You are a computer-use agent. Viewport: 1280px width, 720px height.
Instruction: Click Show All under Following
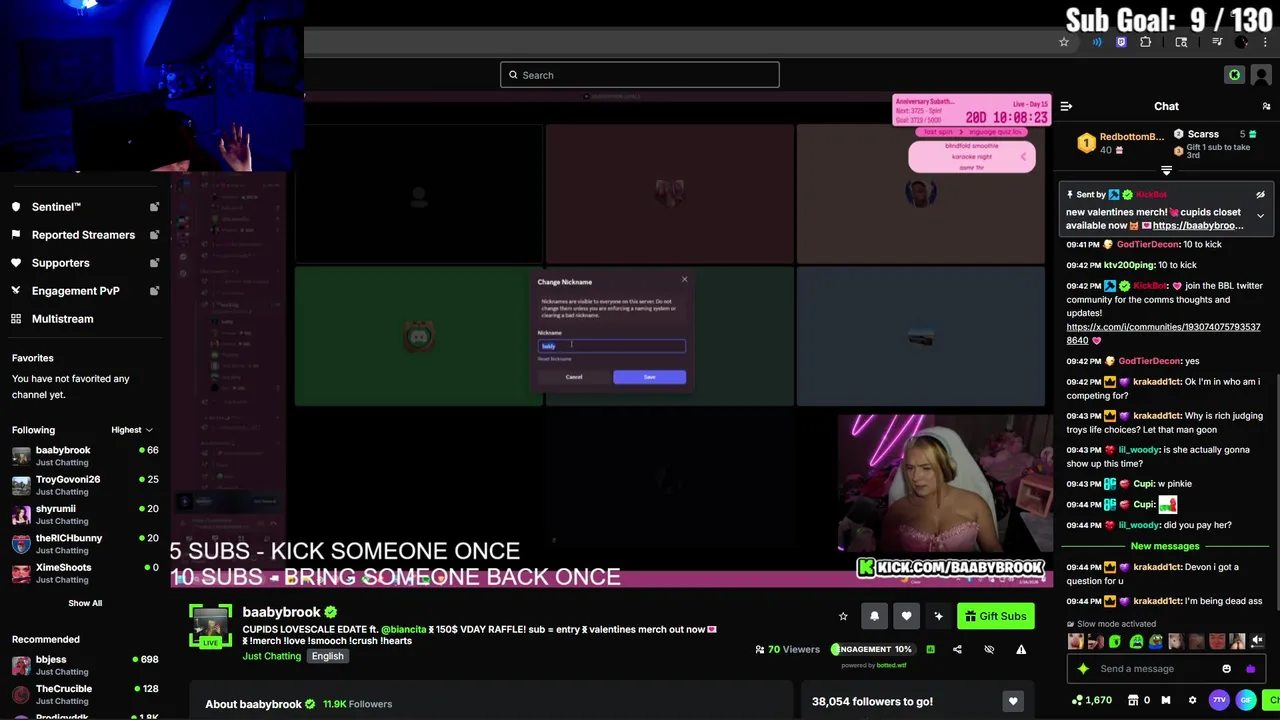click(85, 603)
